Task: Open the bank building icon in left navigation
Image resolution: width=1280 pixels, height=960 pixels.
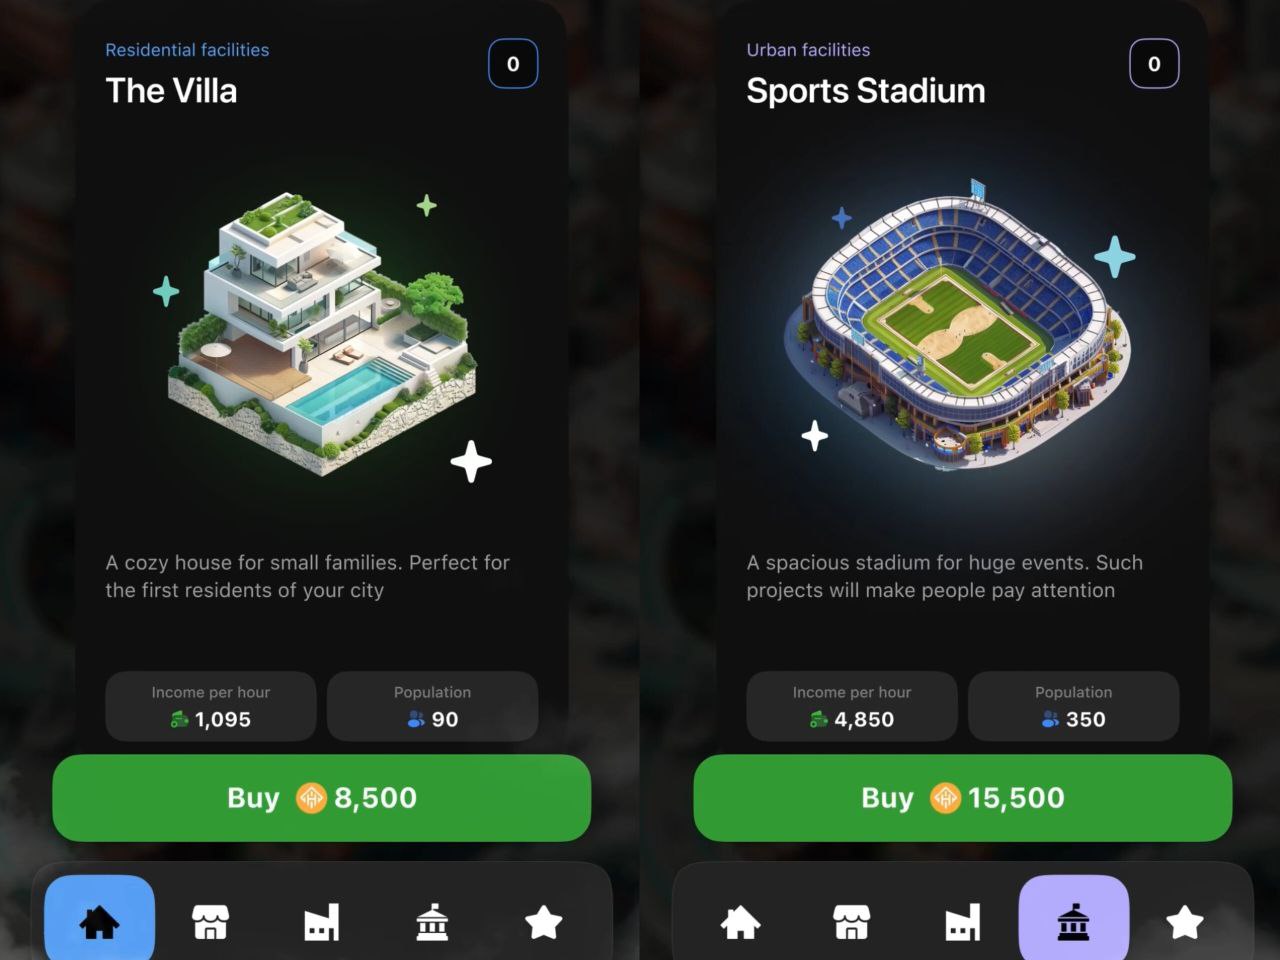Action: pos(432,921)
